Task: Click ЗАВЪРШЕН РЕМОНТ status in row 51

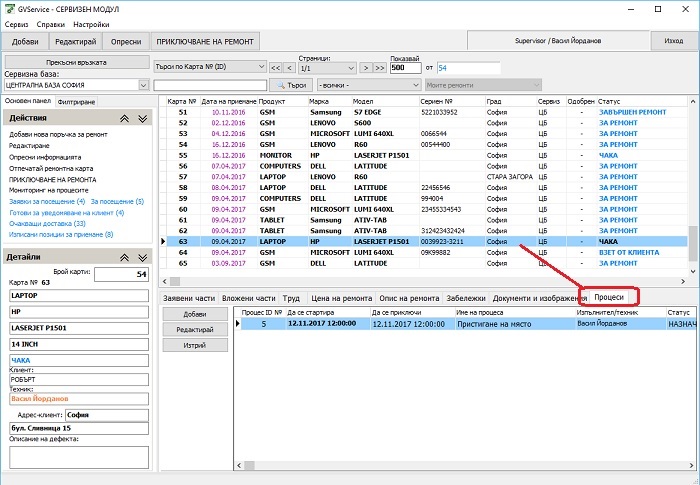Action: coord(633,112)
